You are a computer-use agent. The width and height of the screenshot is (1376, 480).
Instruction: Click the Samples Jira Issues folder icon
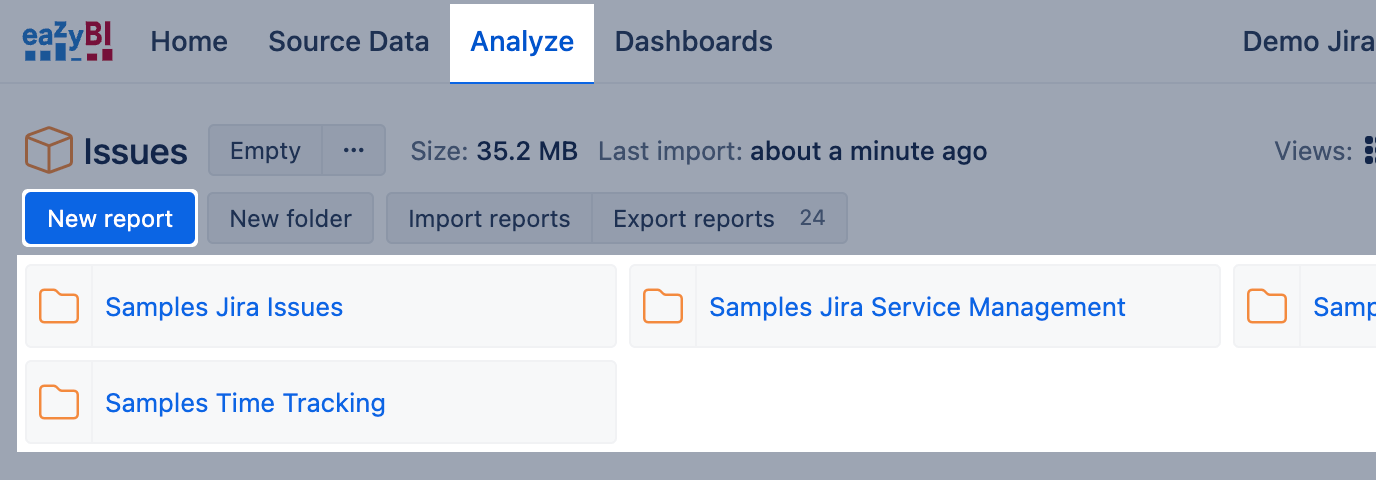pos(59,306)
